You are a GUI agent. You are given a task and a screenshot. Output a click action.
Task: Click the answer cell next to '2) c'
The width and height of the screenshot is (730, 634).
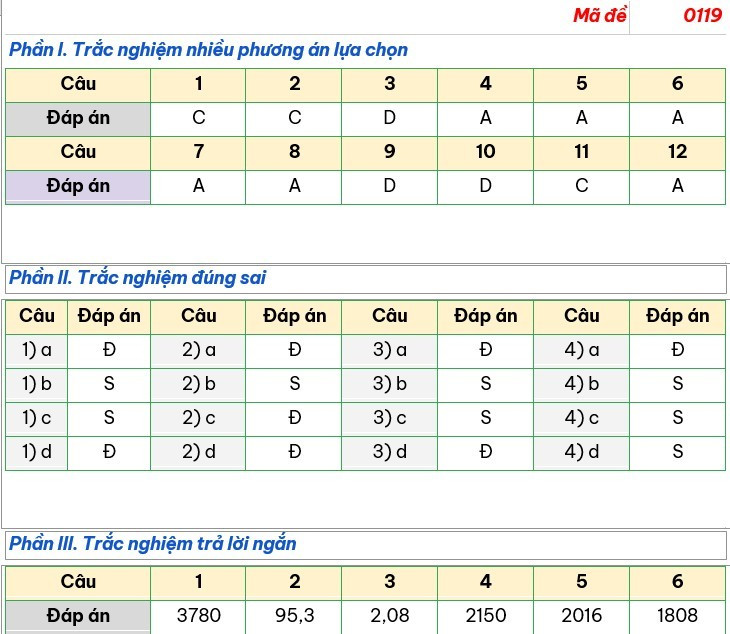coord(294,418)
